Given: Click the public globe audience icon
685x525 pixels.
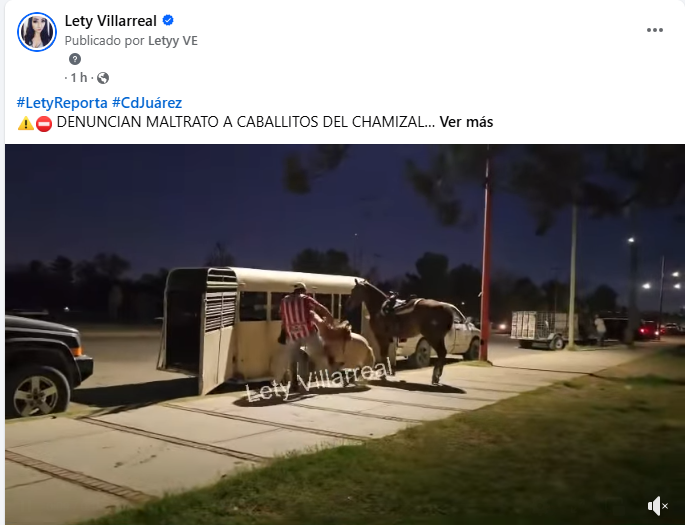Looking at the screenshot, I should (x=103, y=78).
